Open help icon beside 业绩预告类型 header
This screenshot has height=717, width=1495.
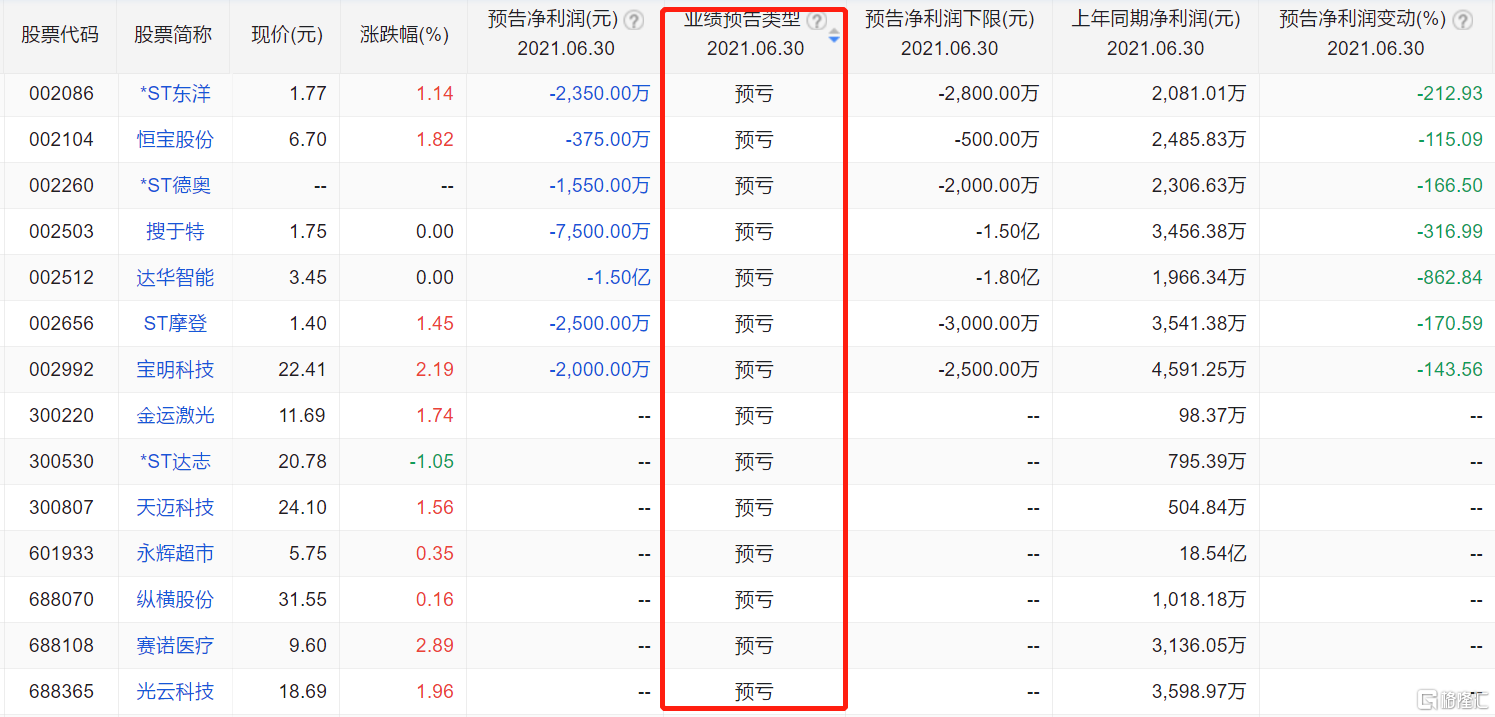click(x=817, y=20)
